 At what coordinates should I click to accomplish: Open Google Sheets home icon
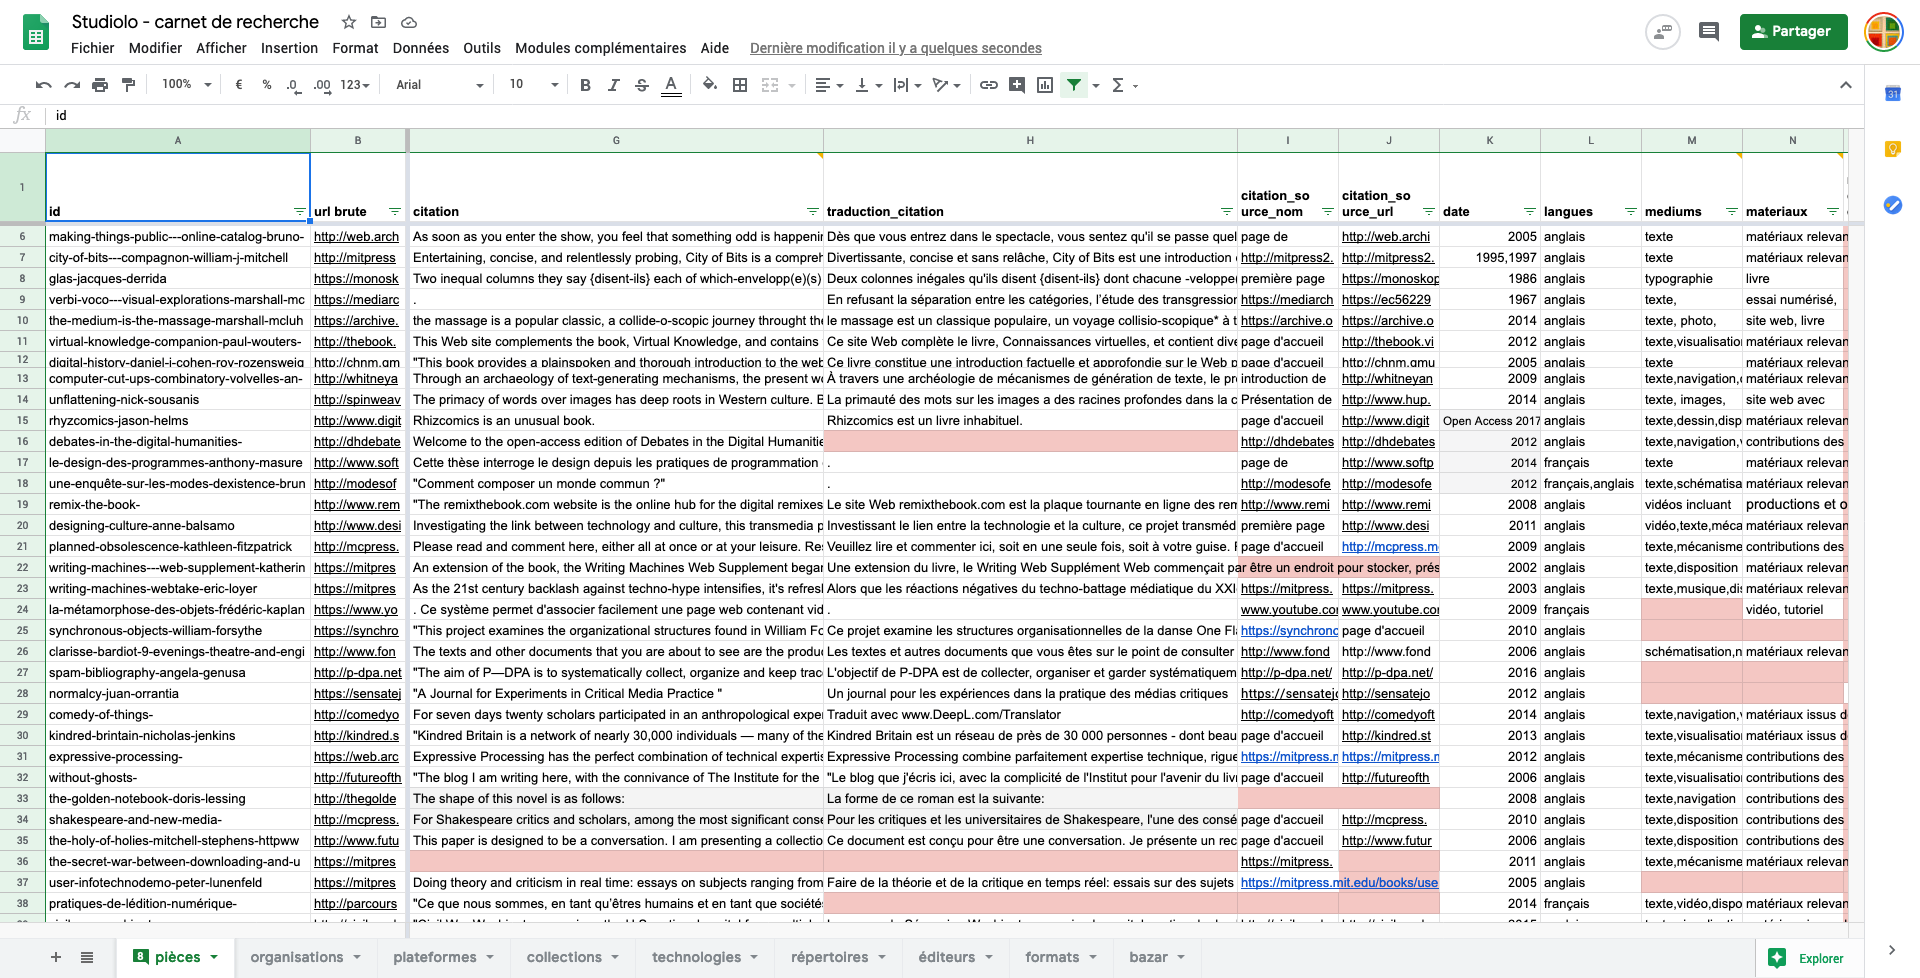pos(36,32)
